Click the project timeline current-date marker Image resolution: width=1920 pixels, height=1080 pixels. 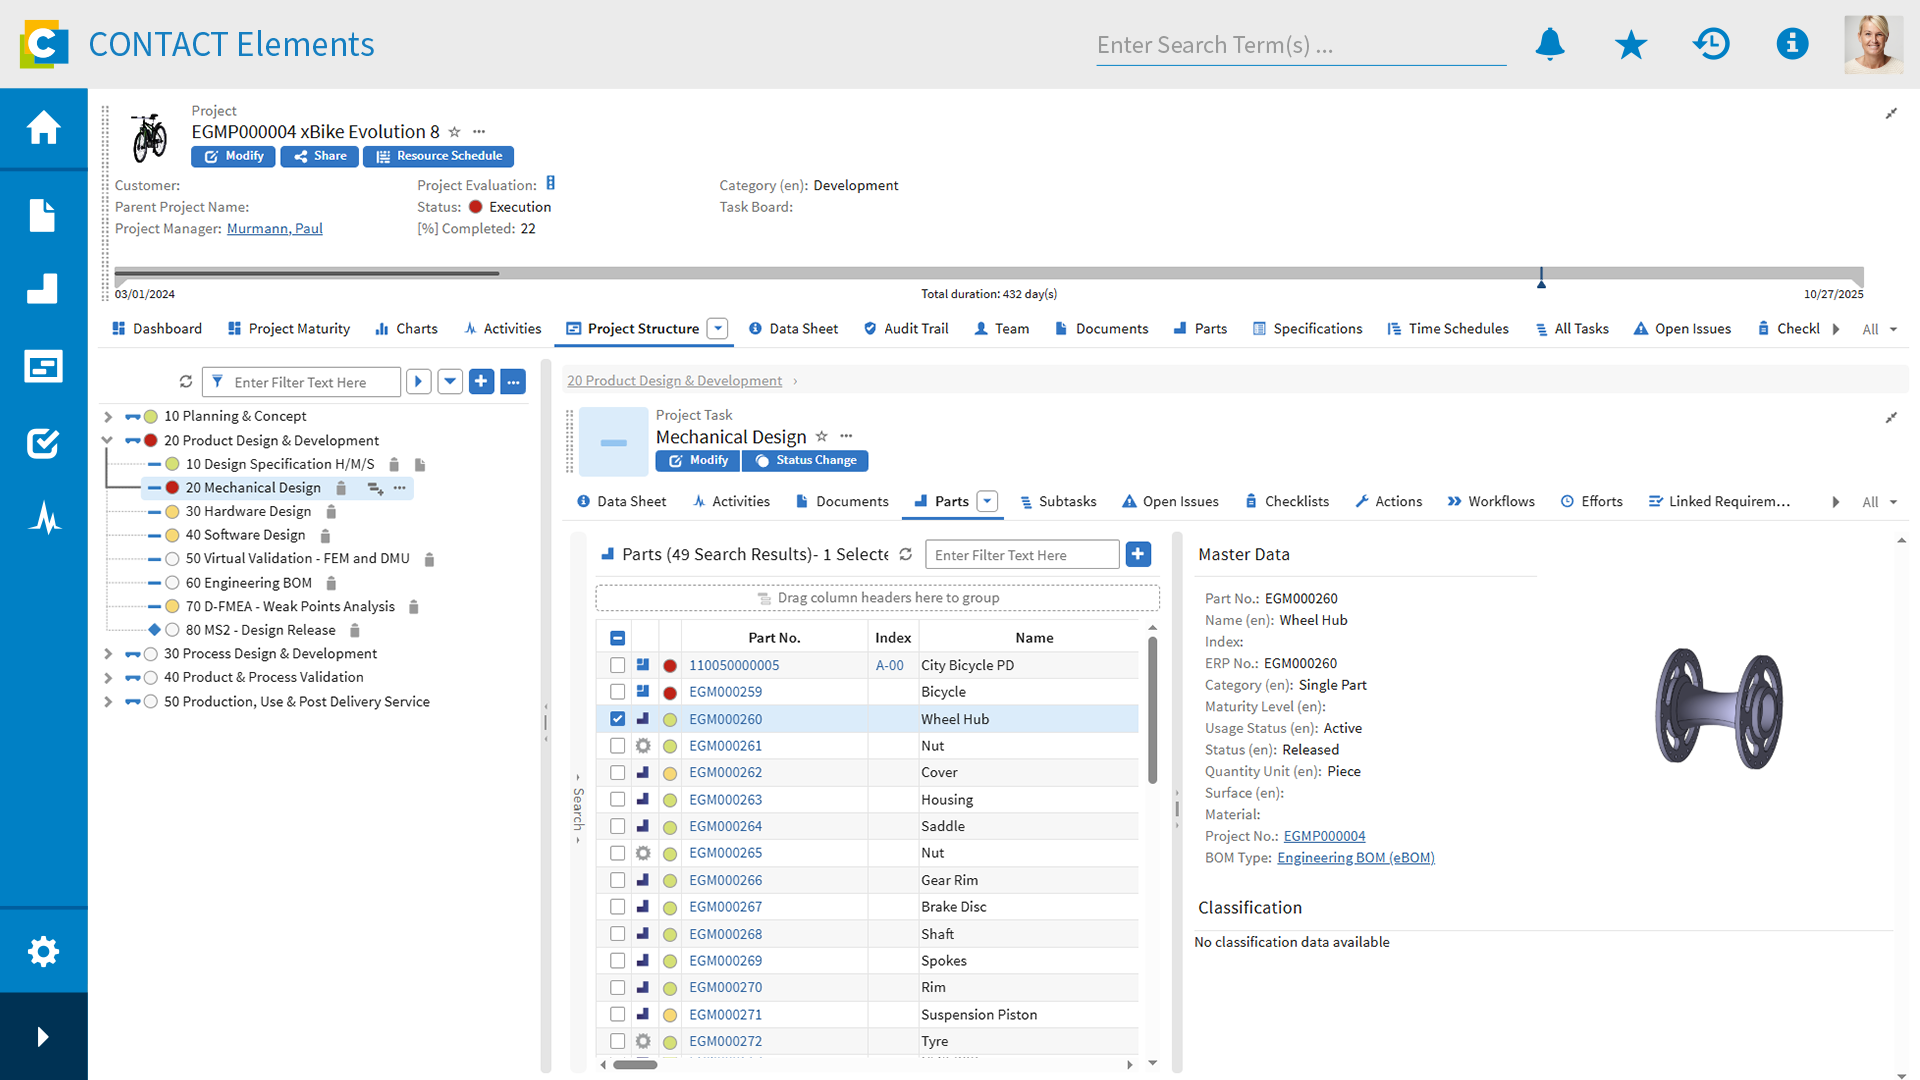coord(1541,278)
